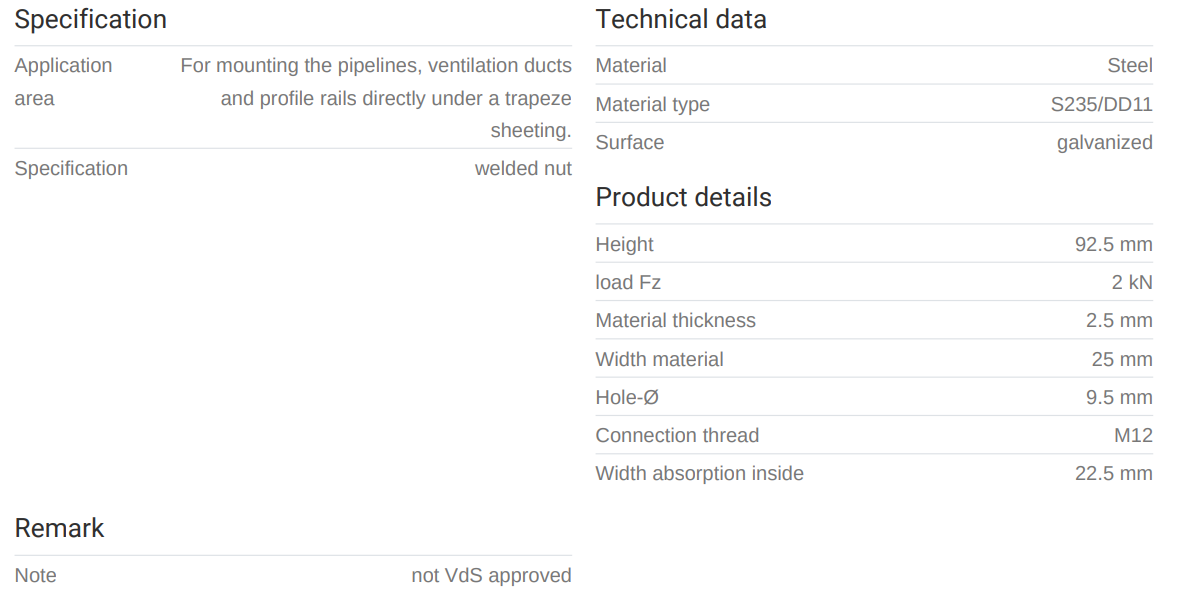Click the Product details heading
This screenshot has height=593, width=1183.
(x=683, y=198)
